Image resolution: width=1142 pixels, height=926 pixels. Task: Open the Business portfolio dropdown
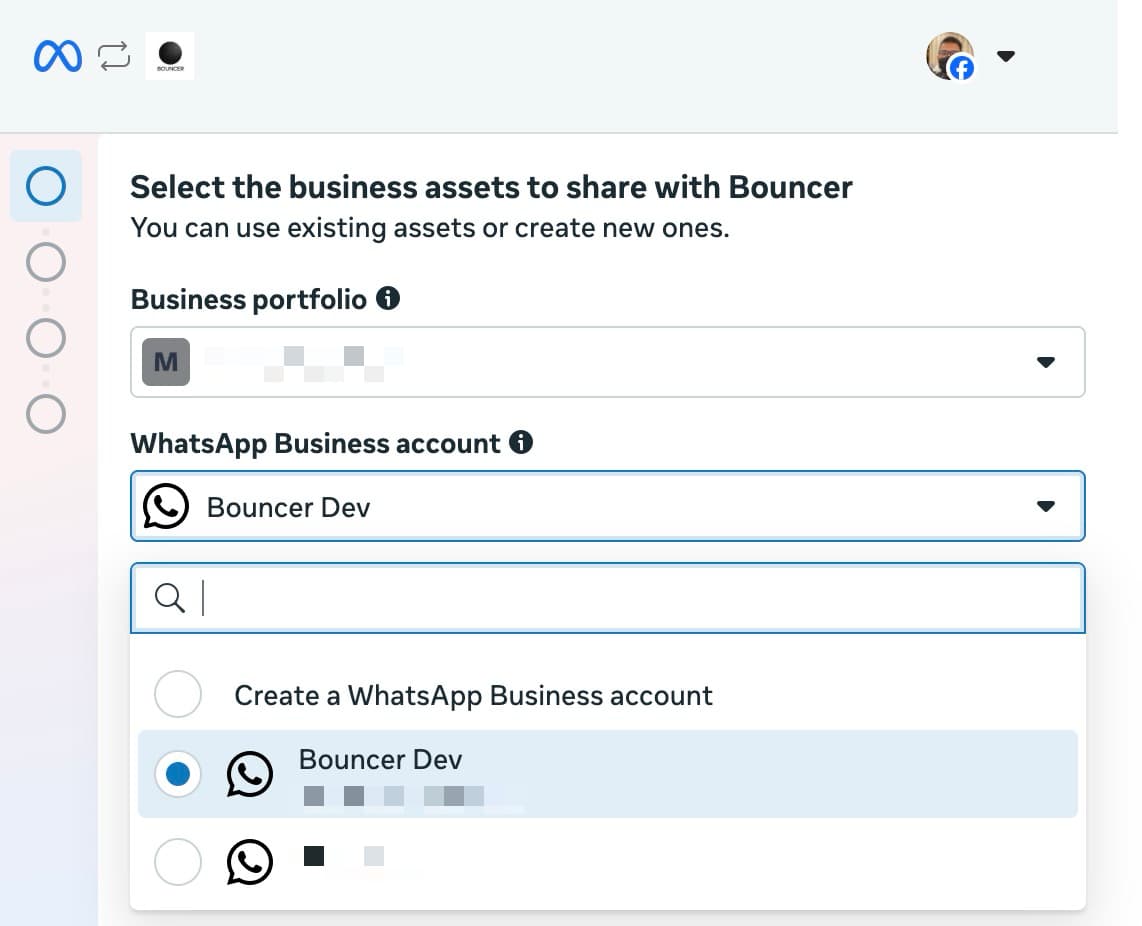pos(1046,362)
